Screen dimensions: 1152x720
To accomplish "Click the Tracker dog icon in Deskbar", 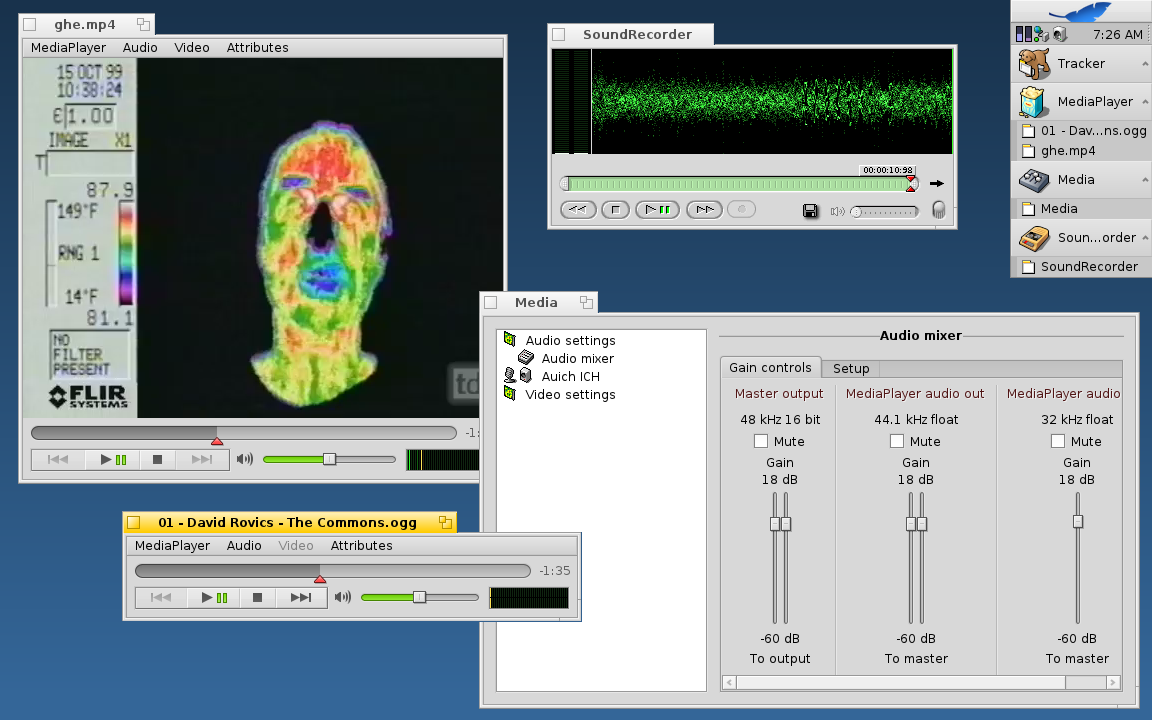I will pos(1033,64).
